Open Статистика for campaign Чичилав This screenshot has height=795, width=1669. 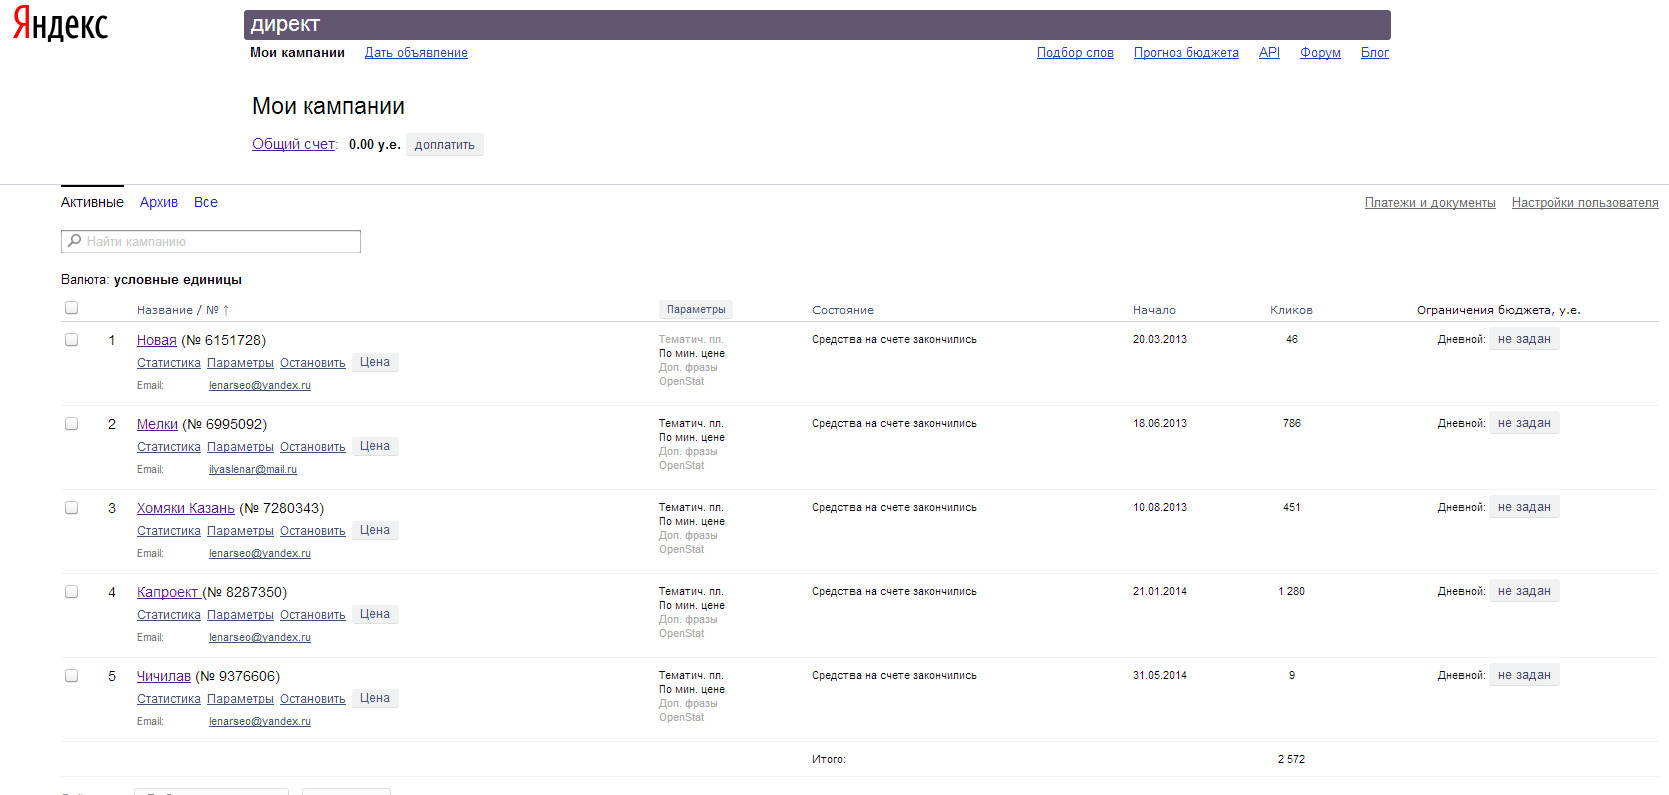[x=169, y=699]
